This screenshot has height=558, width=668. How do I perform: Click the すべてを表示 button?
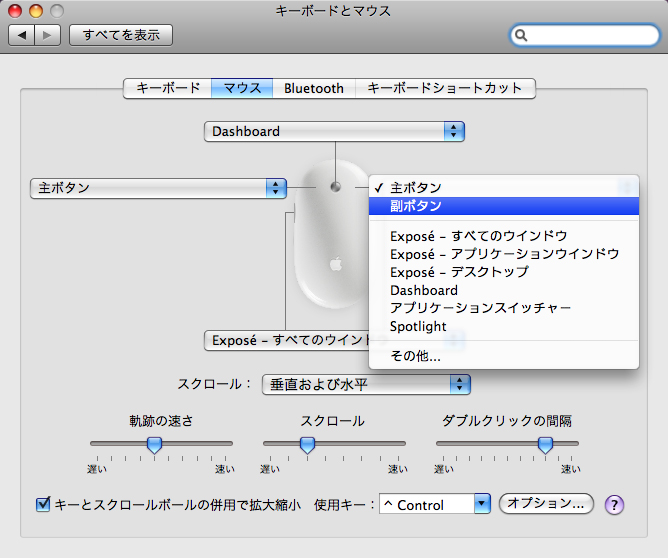(x=121, y=35)
